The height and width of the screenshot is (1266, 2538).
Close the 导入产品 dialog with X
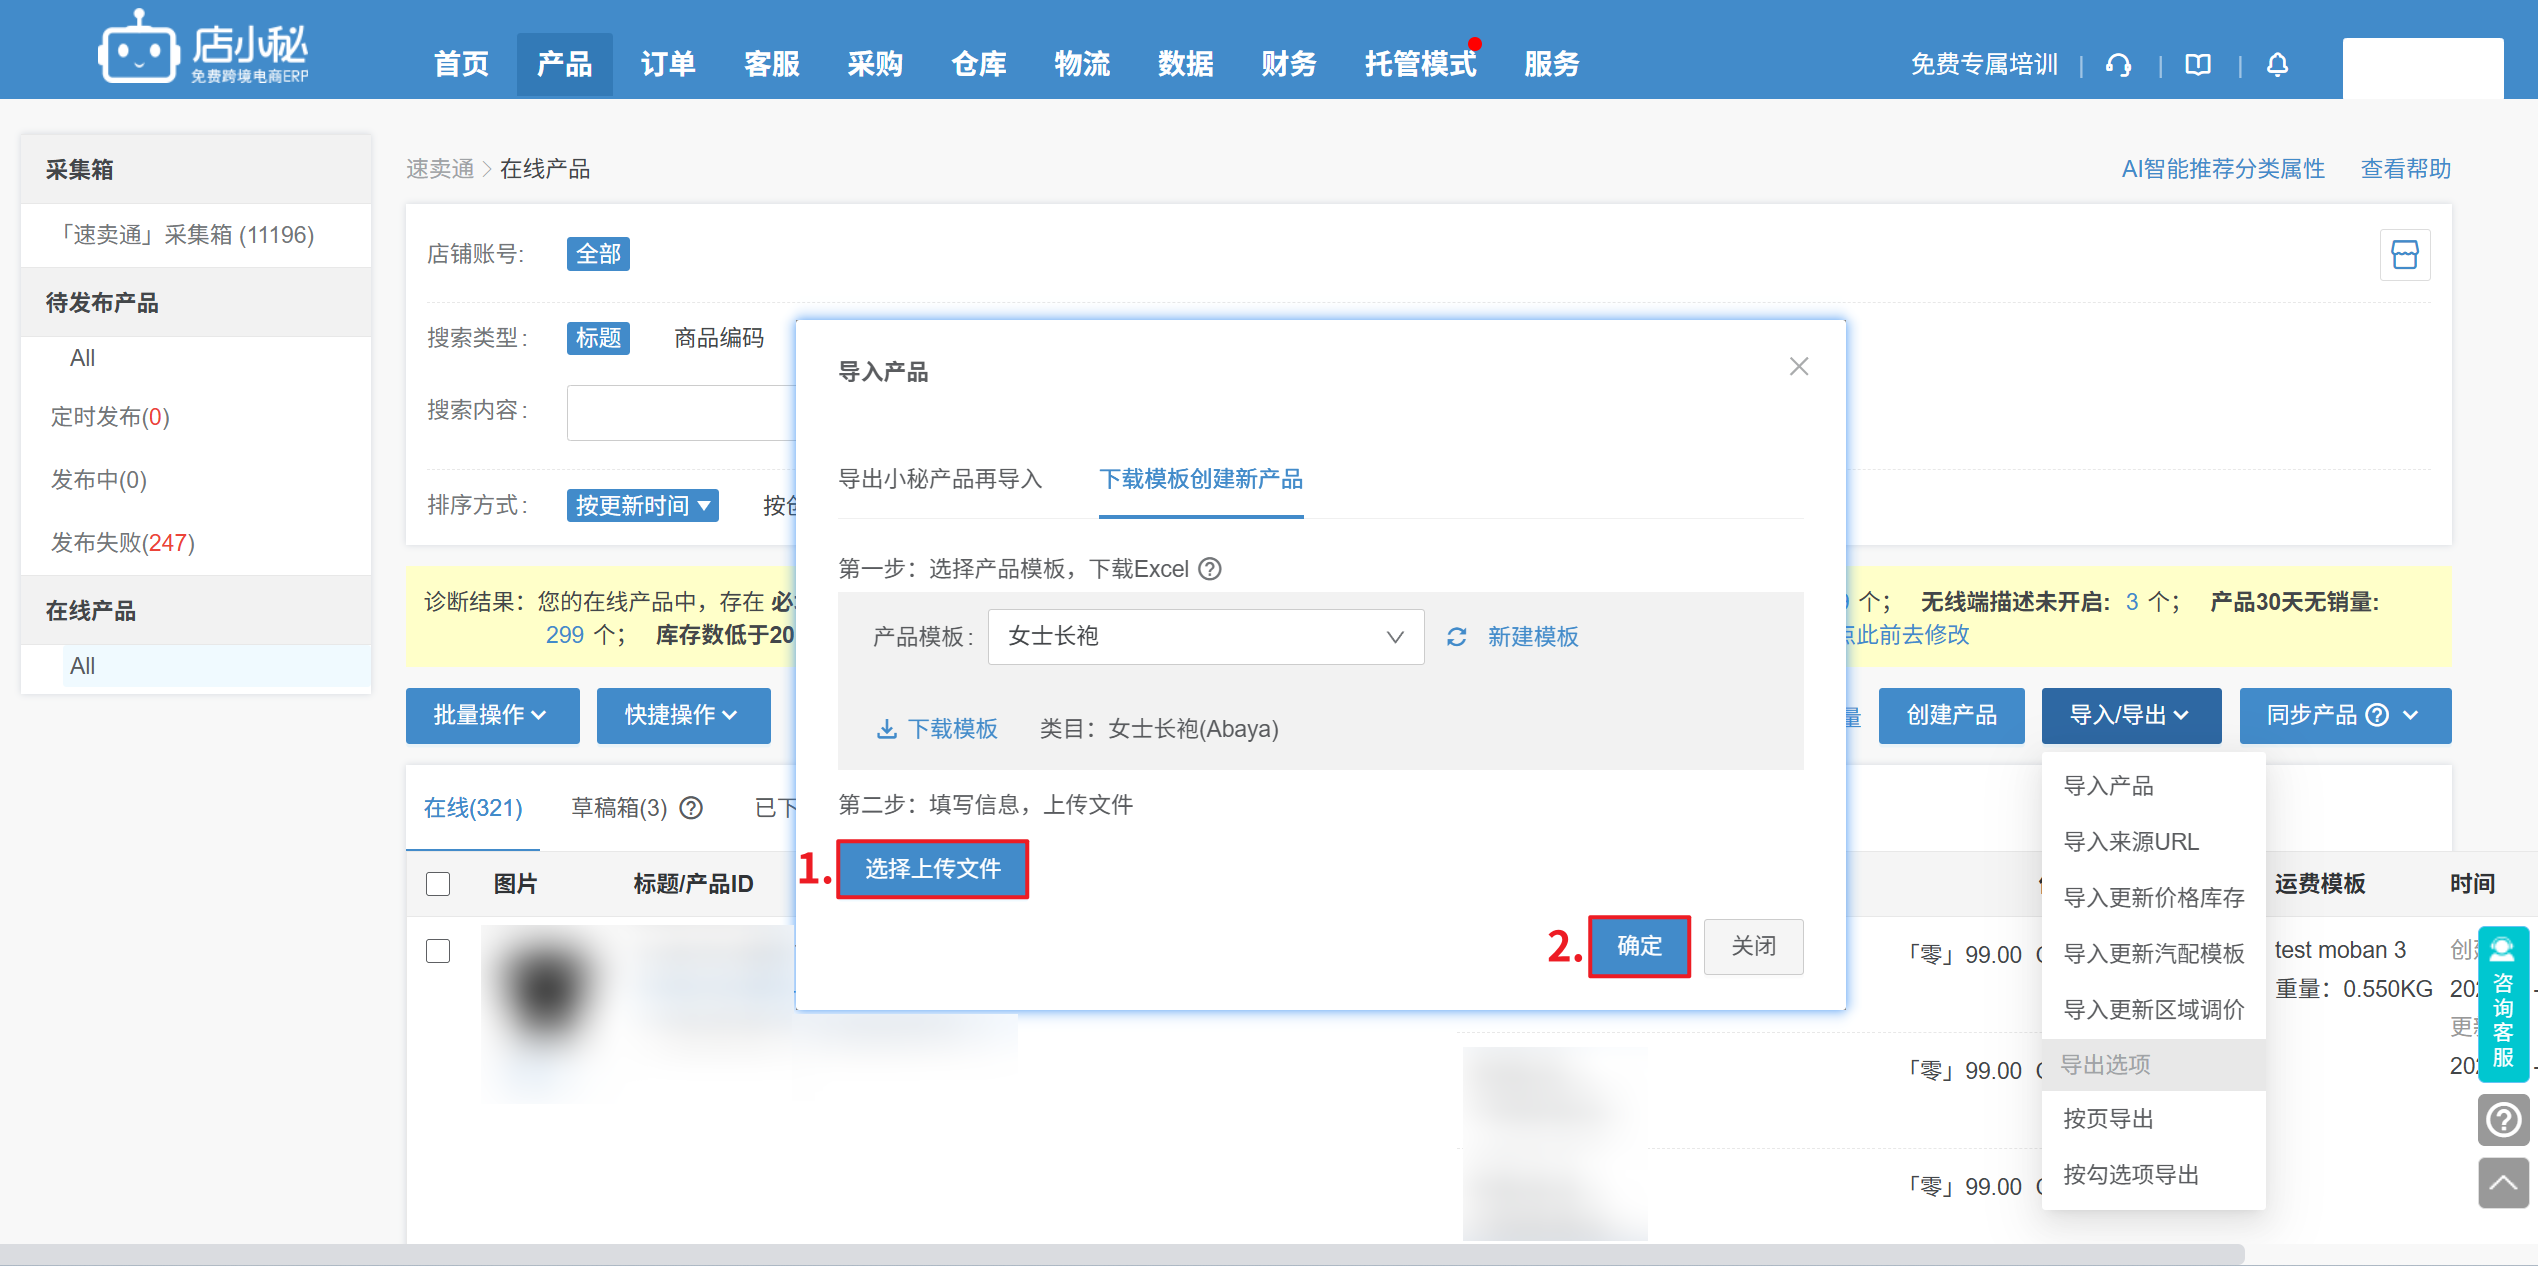(x=1798, y=367)
